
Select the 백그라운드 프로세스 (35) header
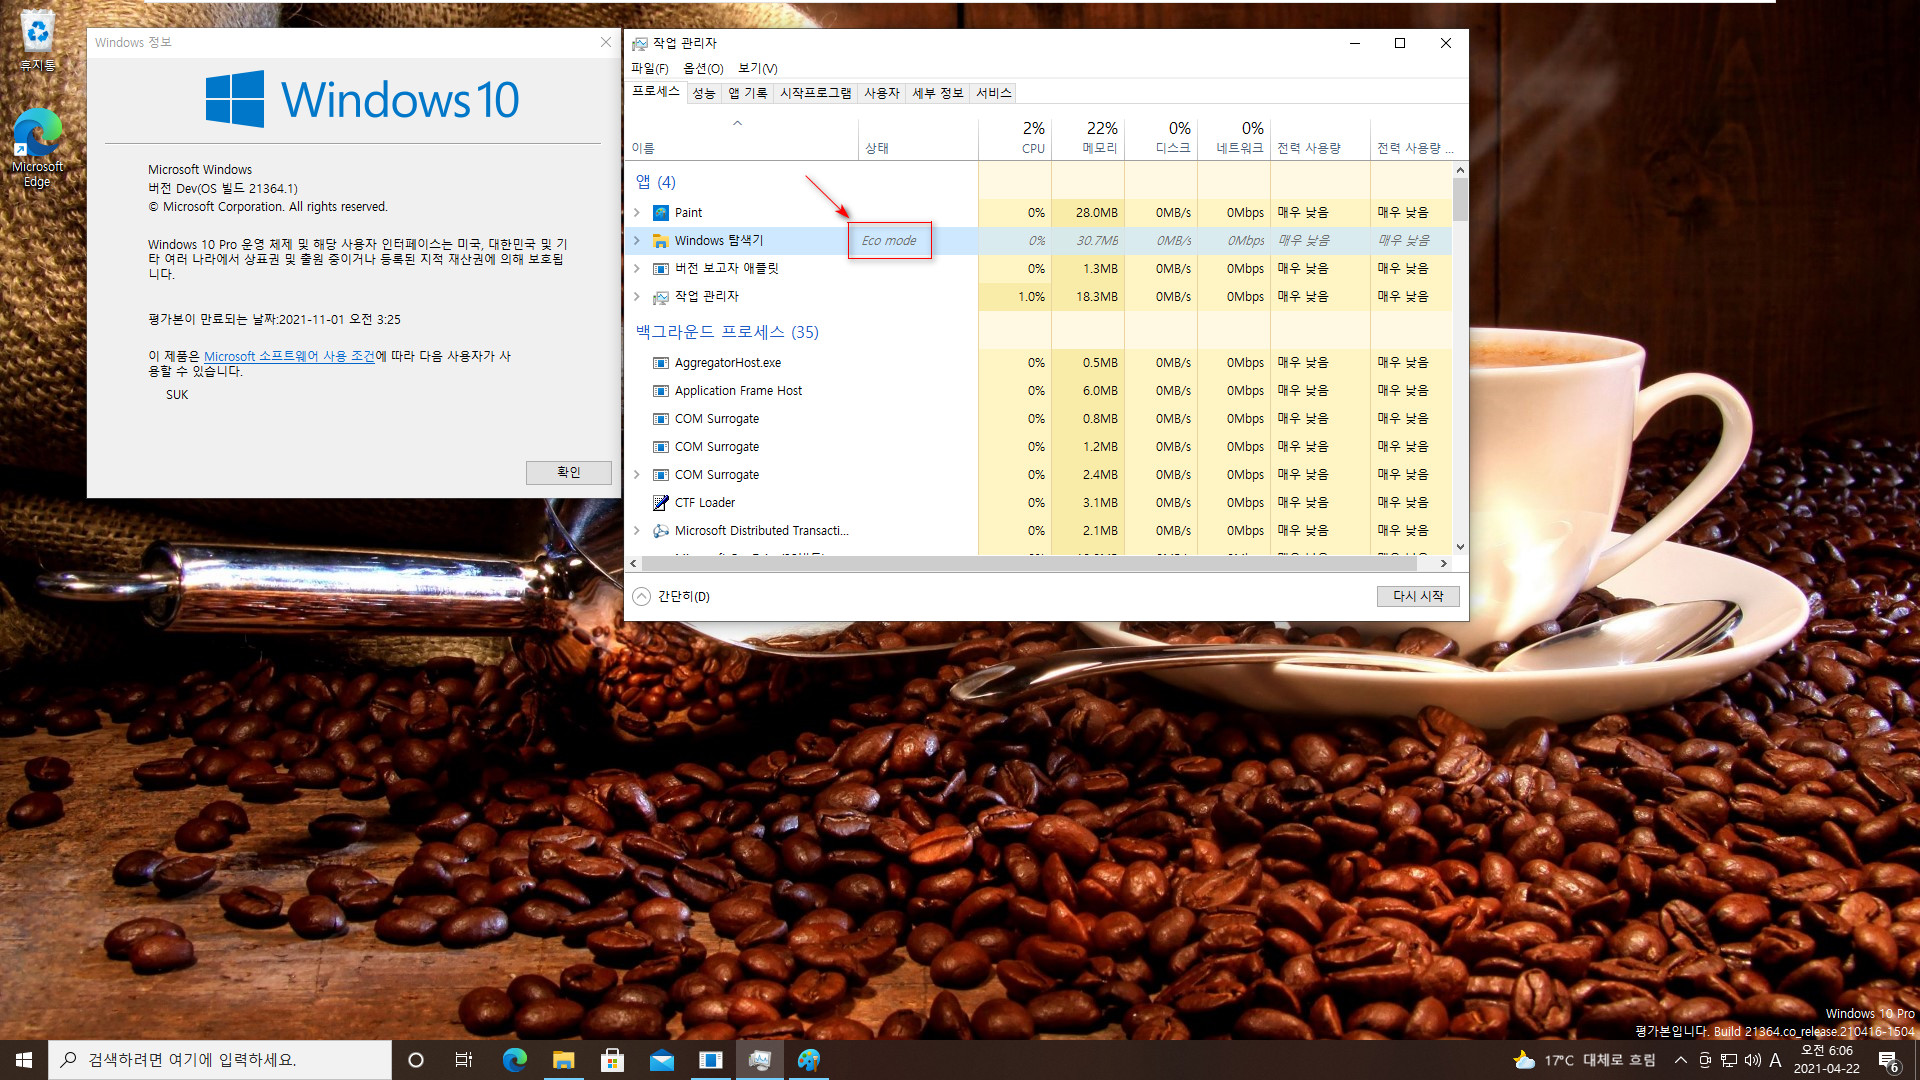(x=727, y=332)
